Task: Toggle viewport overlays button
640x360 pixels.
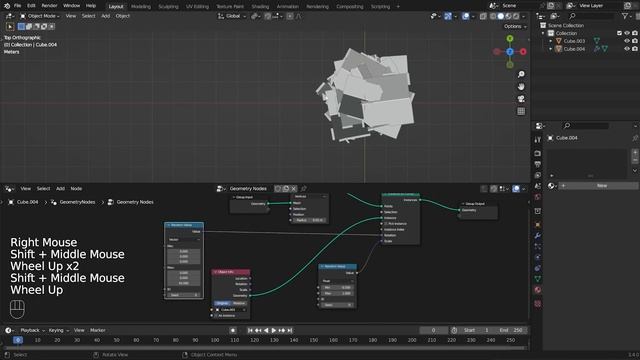Action: tap(465, 16)
